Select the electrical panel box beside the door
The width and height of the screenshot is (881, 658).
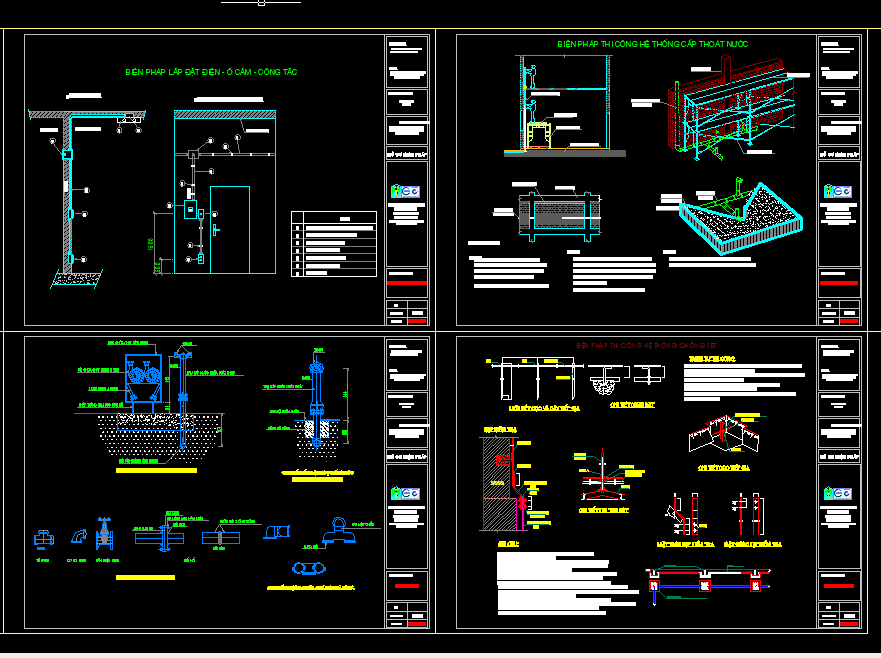tap(189, 209)
